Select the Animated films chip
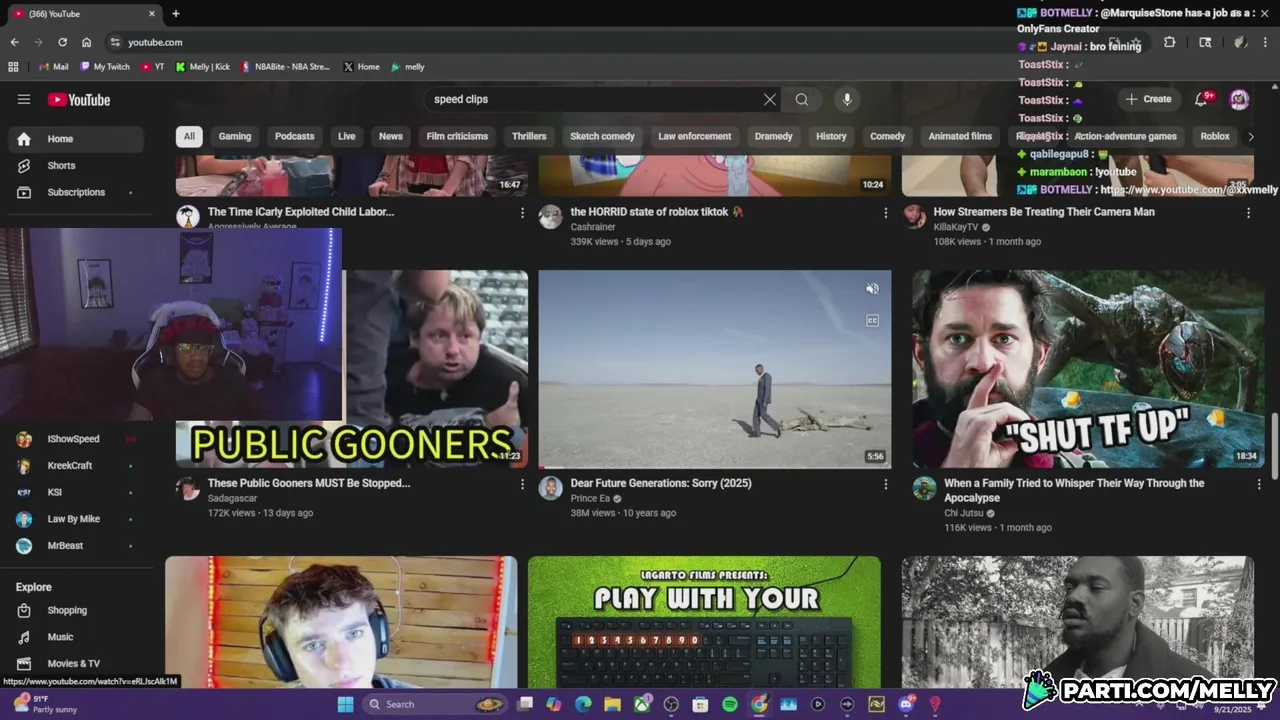This screenshot has width=1280, height=720. tap(960, 136)
